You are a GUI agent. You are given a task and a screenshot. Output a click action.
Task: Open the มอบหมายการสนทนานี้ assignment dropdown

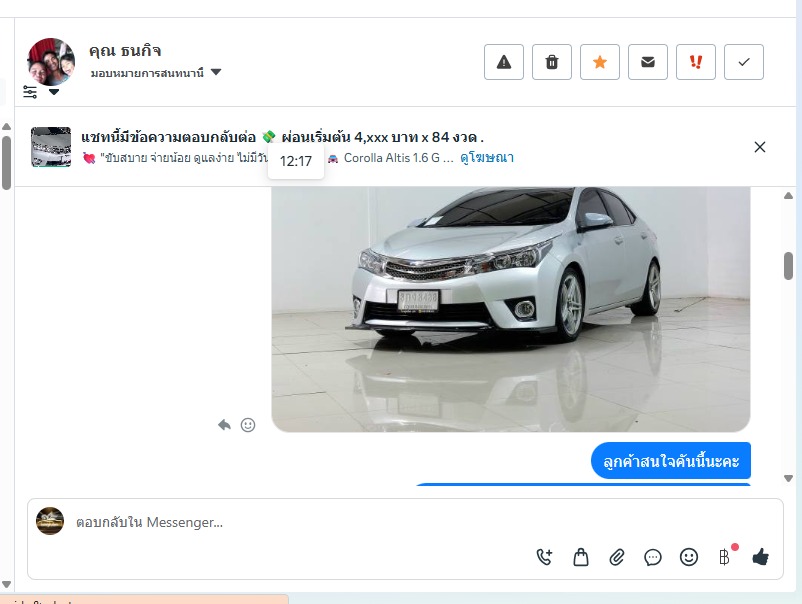[x=156, y=73]
